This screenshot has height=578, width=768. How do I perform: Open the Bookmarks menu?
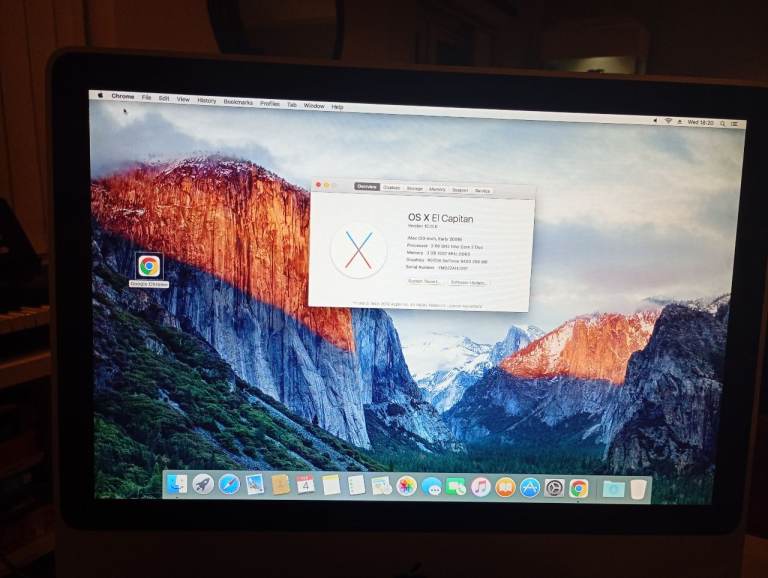pyautogui.click(x=238, y=102)
